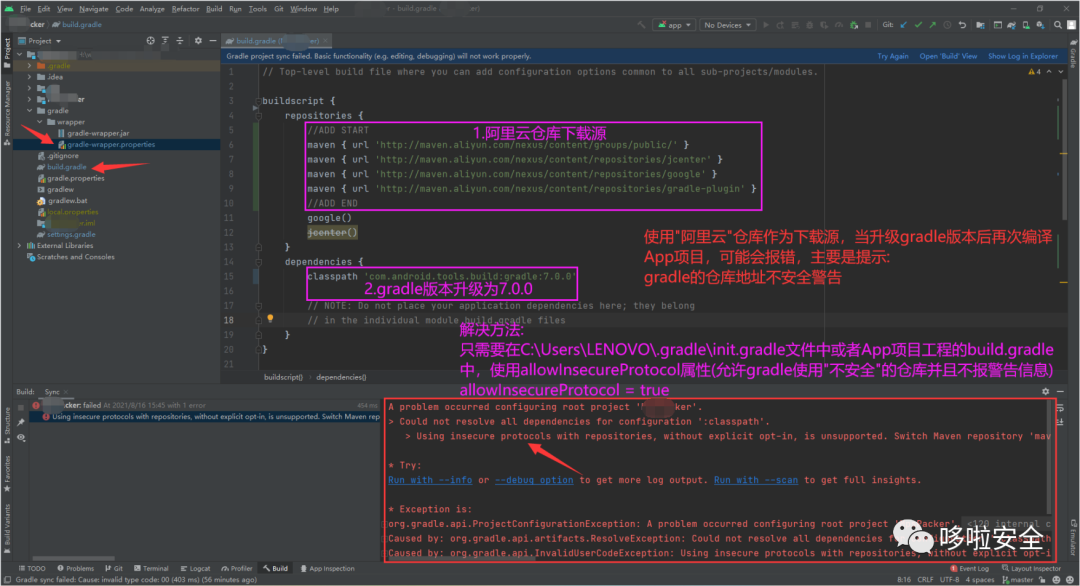Click the master branch in status bar

(1017, 580)
